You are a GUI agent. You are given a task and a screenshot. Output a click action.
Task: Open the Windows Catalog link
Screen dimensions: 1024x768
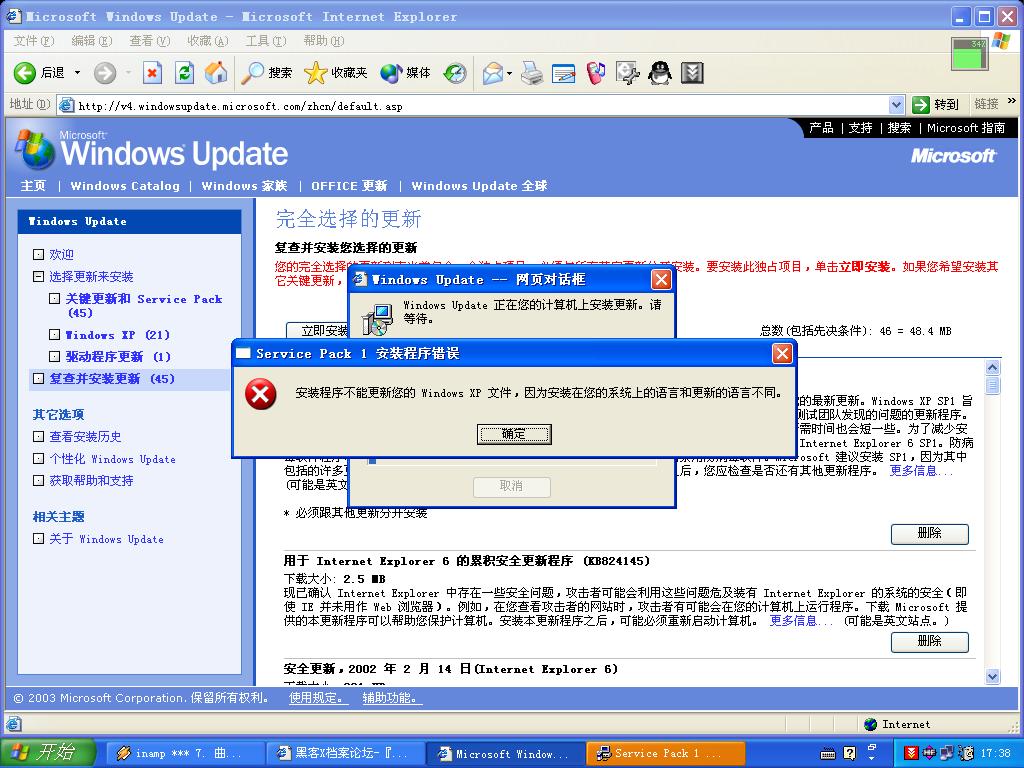[x=125, y=186]
